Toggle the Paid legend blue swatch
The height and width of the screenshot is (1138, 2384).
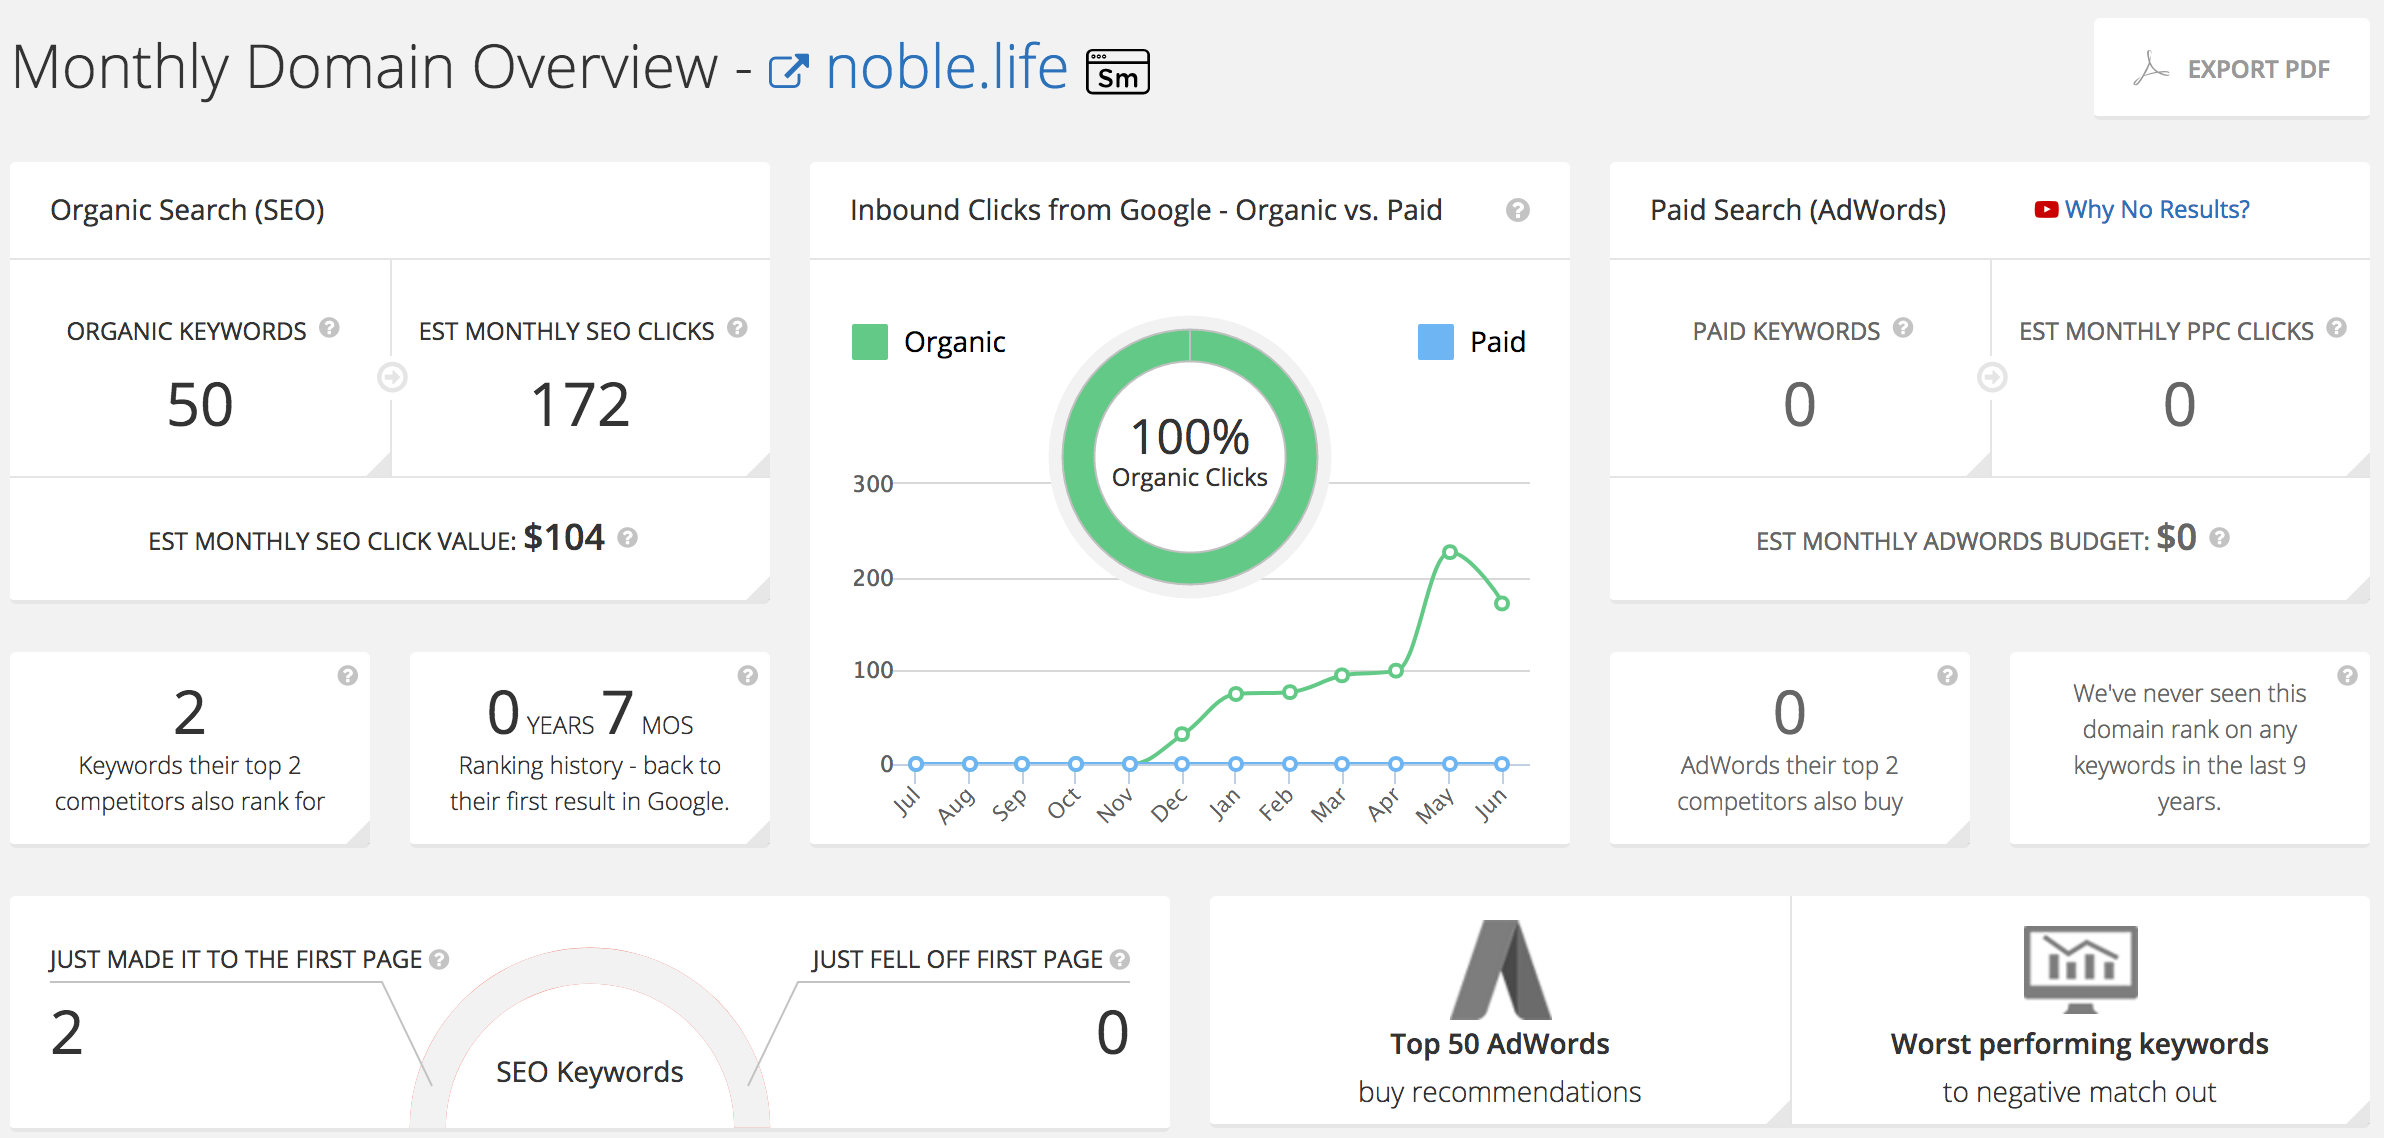(1435, 342)
